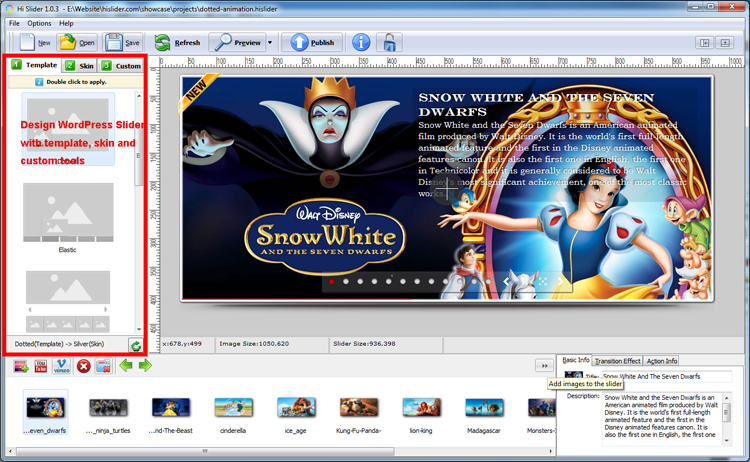Save the current project
This screenshot has height=462, width=750.
pos(122,43)
